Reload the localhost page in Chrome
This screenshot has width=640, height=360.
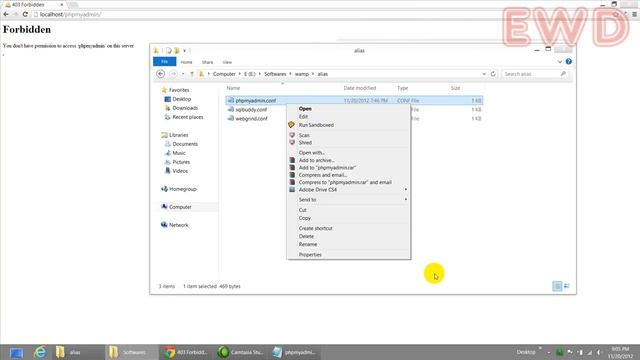tap(25, 14)
